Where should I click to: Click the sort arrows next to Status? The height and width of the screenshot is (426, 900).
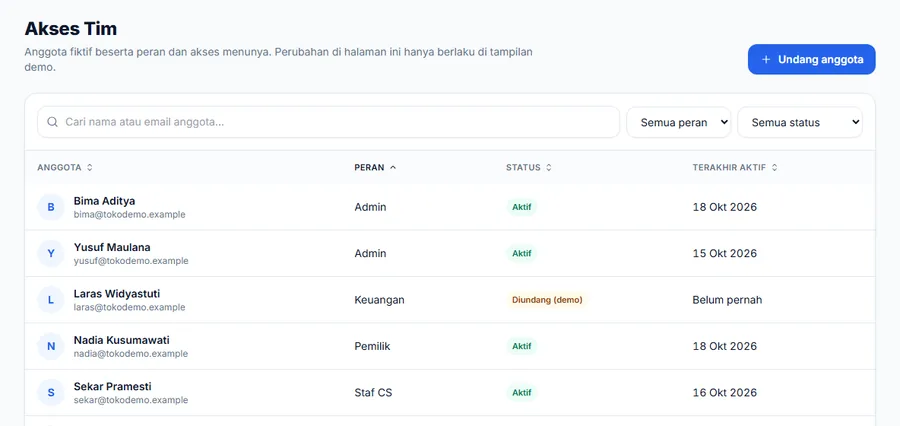(x=549, y=168)
